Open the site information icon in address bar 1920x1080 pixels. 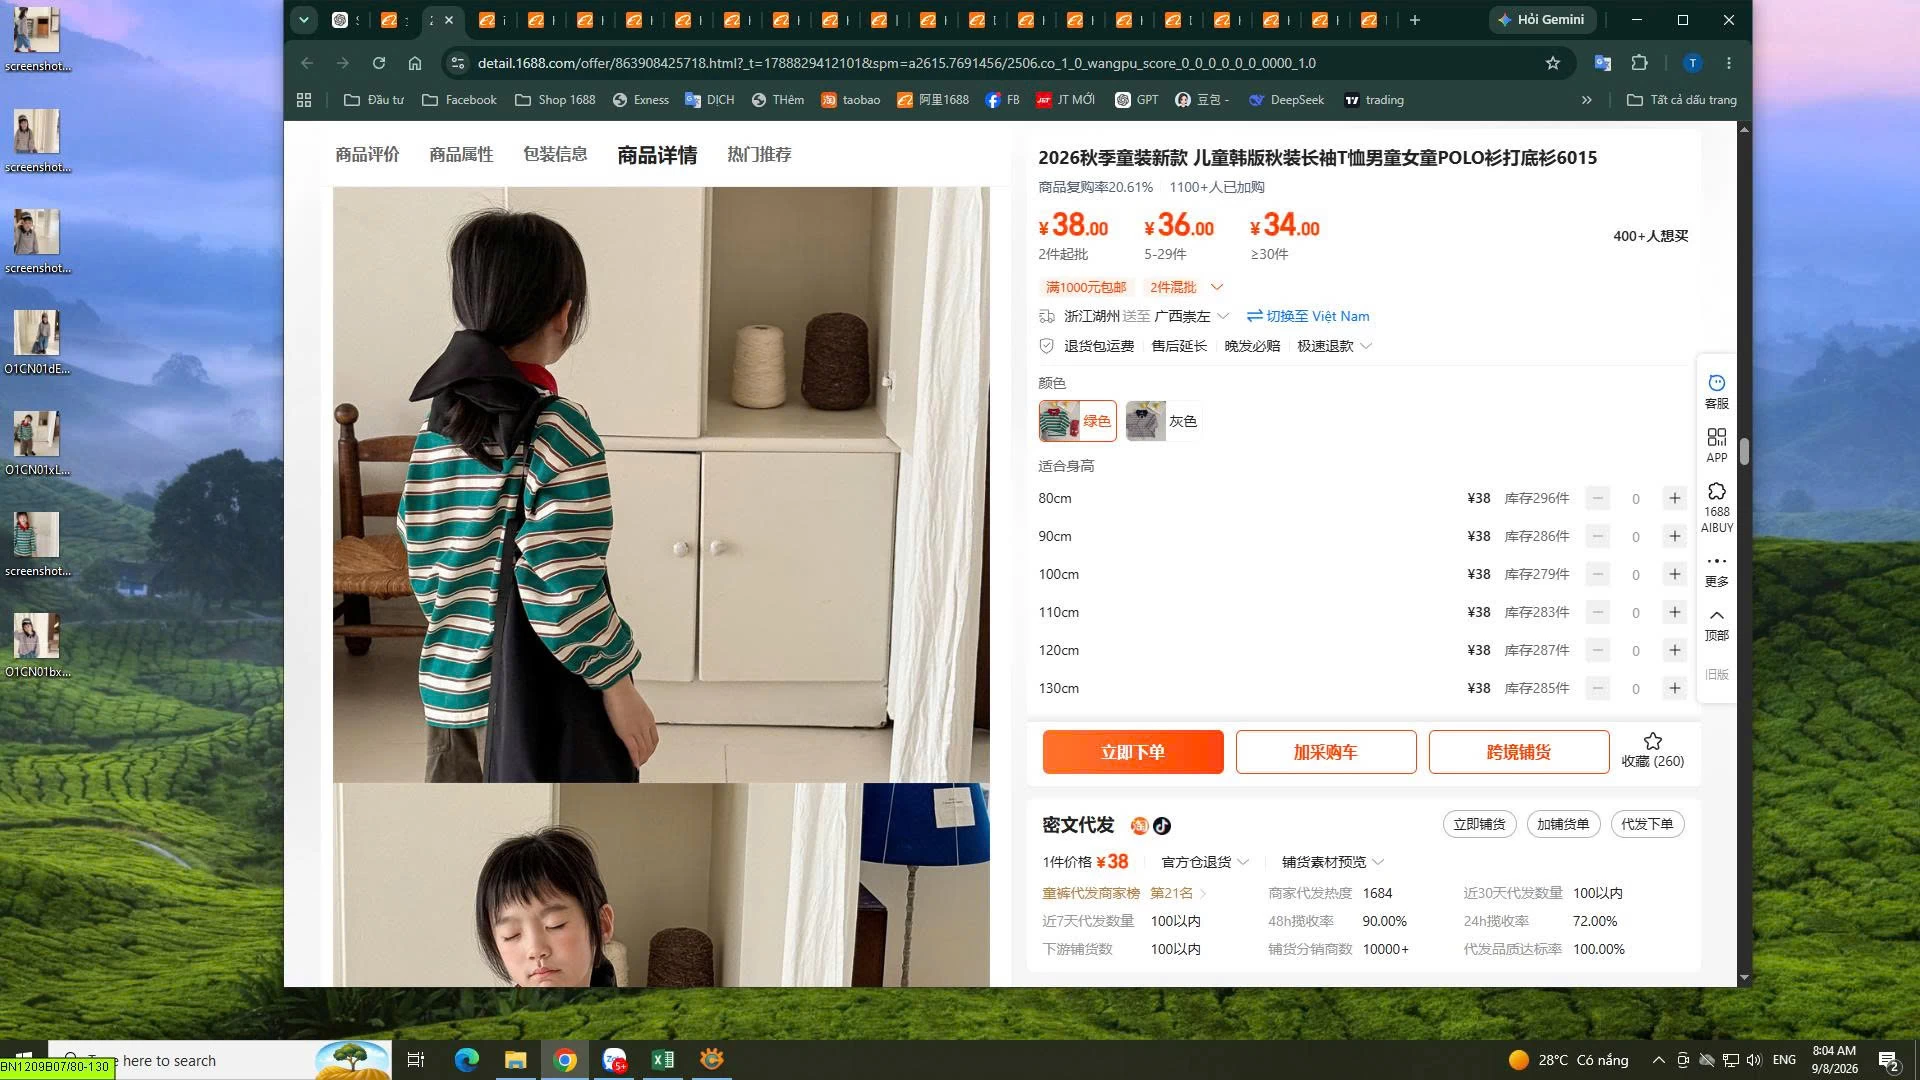coord(457,63)
